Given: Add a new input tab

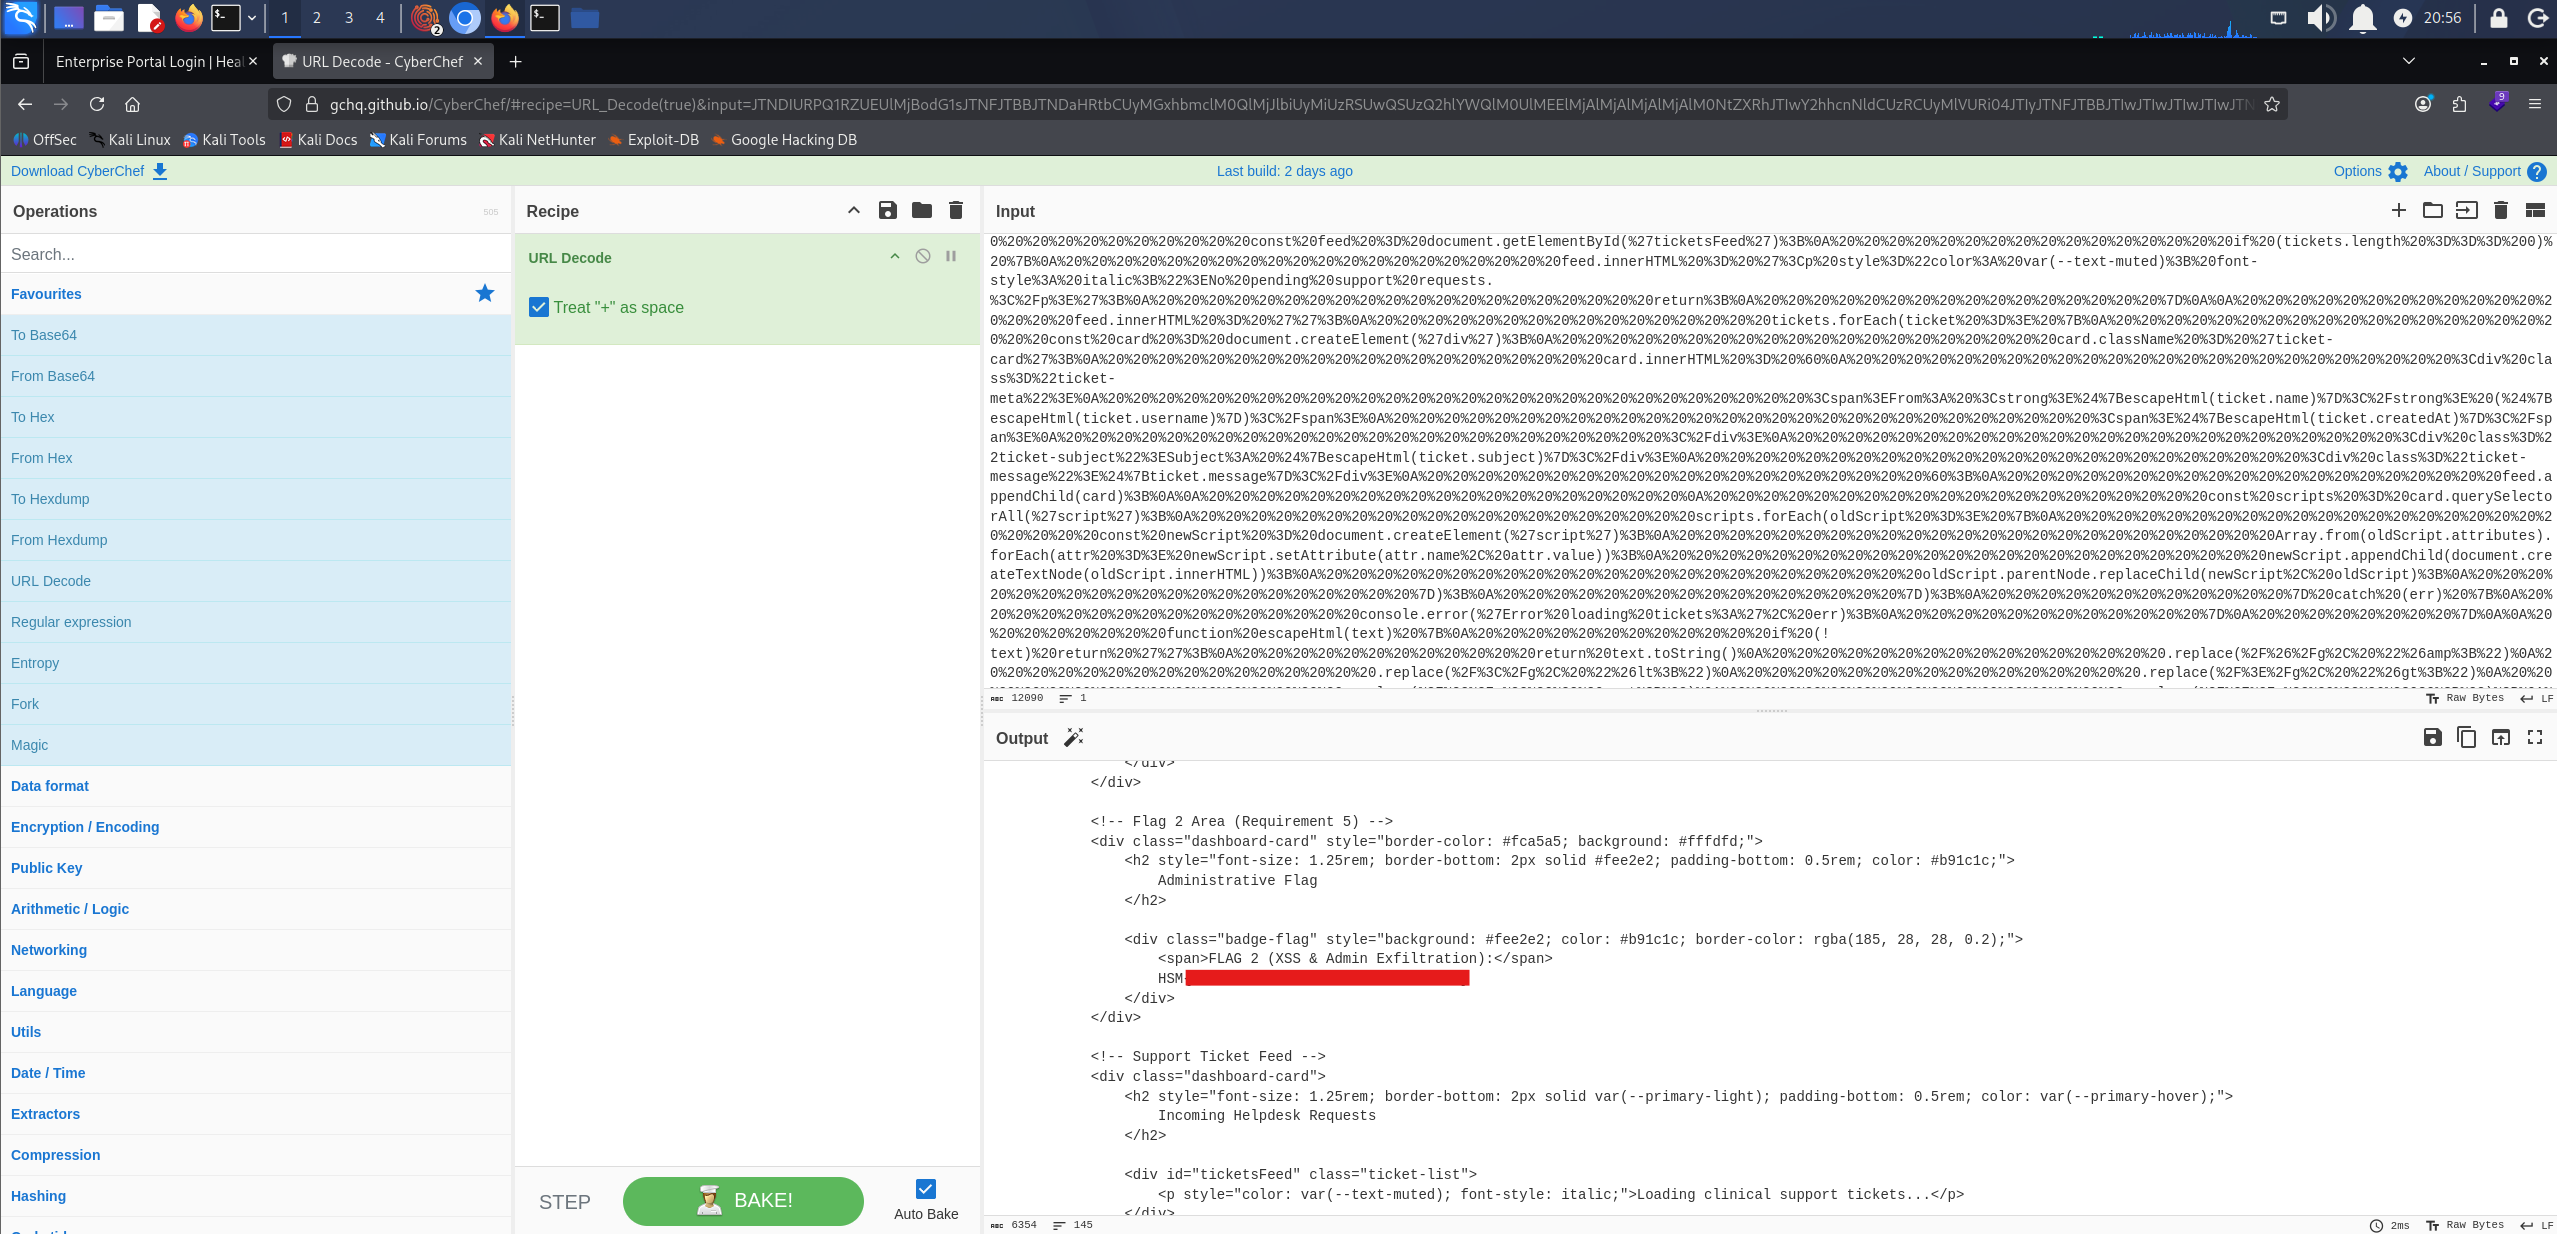Looking at the screenshot, I should pyautogui.click(x=2398, y=210).
